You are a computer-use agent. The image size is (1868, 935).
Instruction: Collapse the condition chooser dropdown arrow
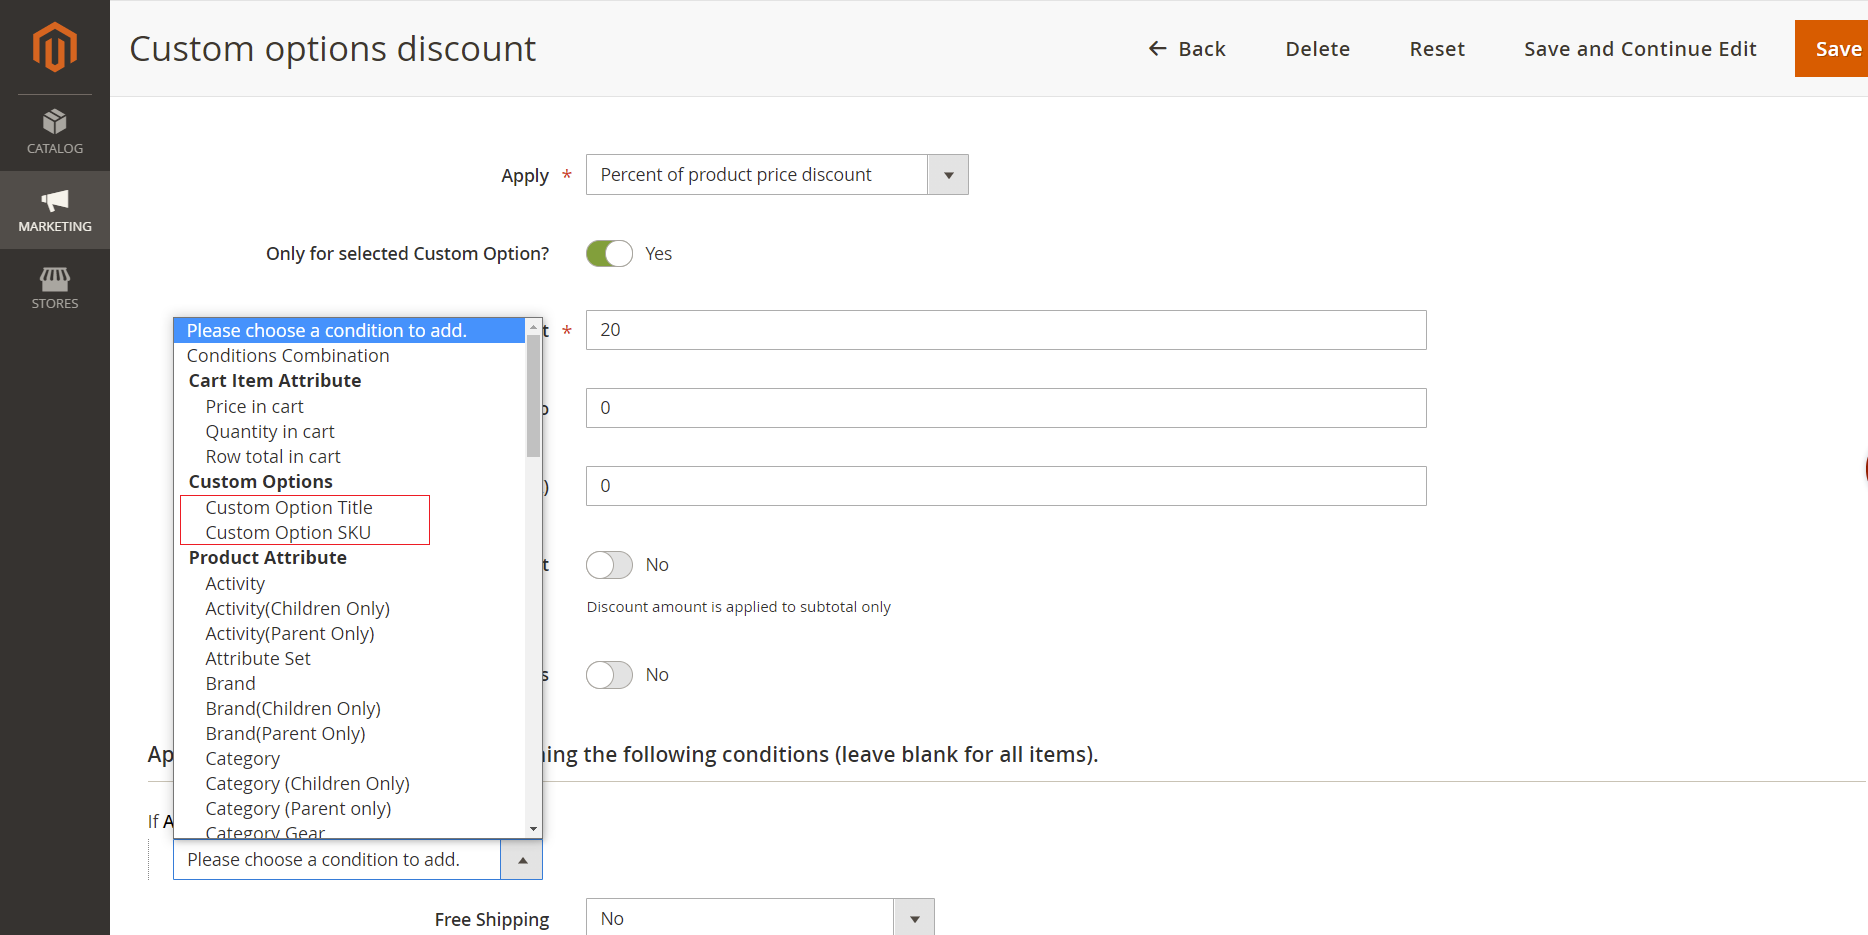click(522, 860)
